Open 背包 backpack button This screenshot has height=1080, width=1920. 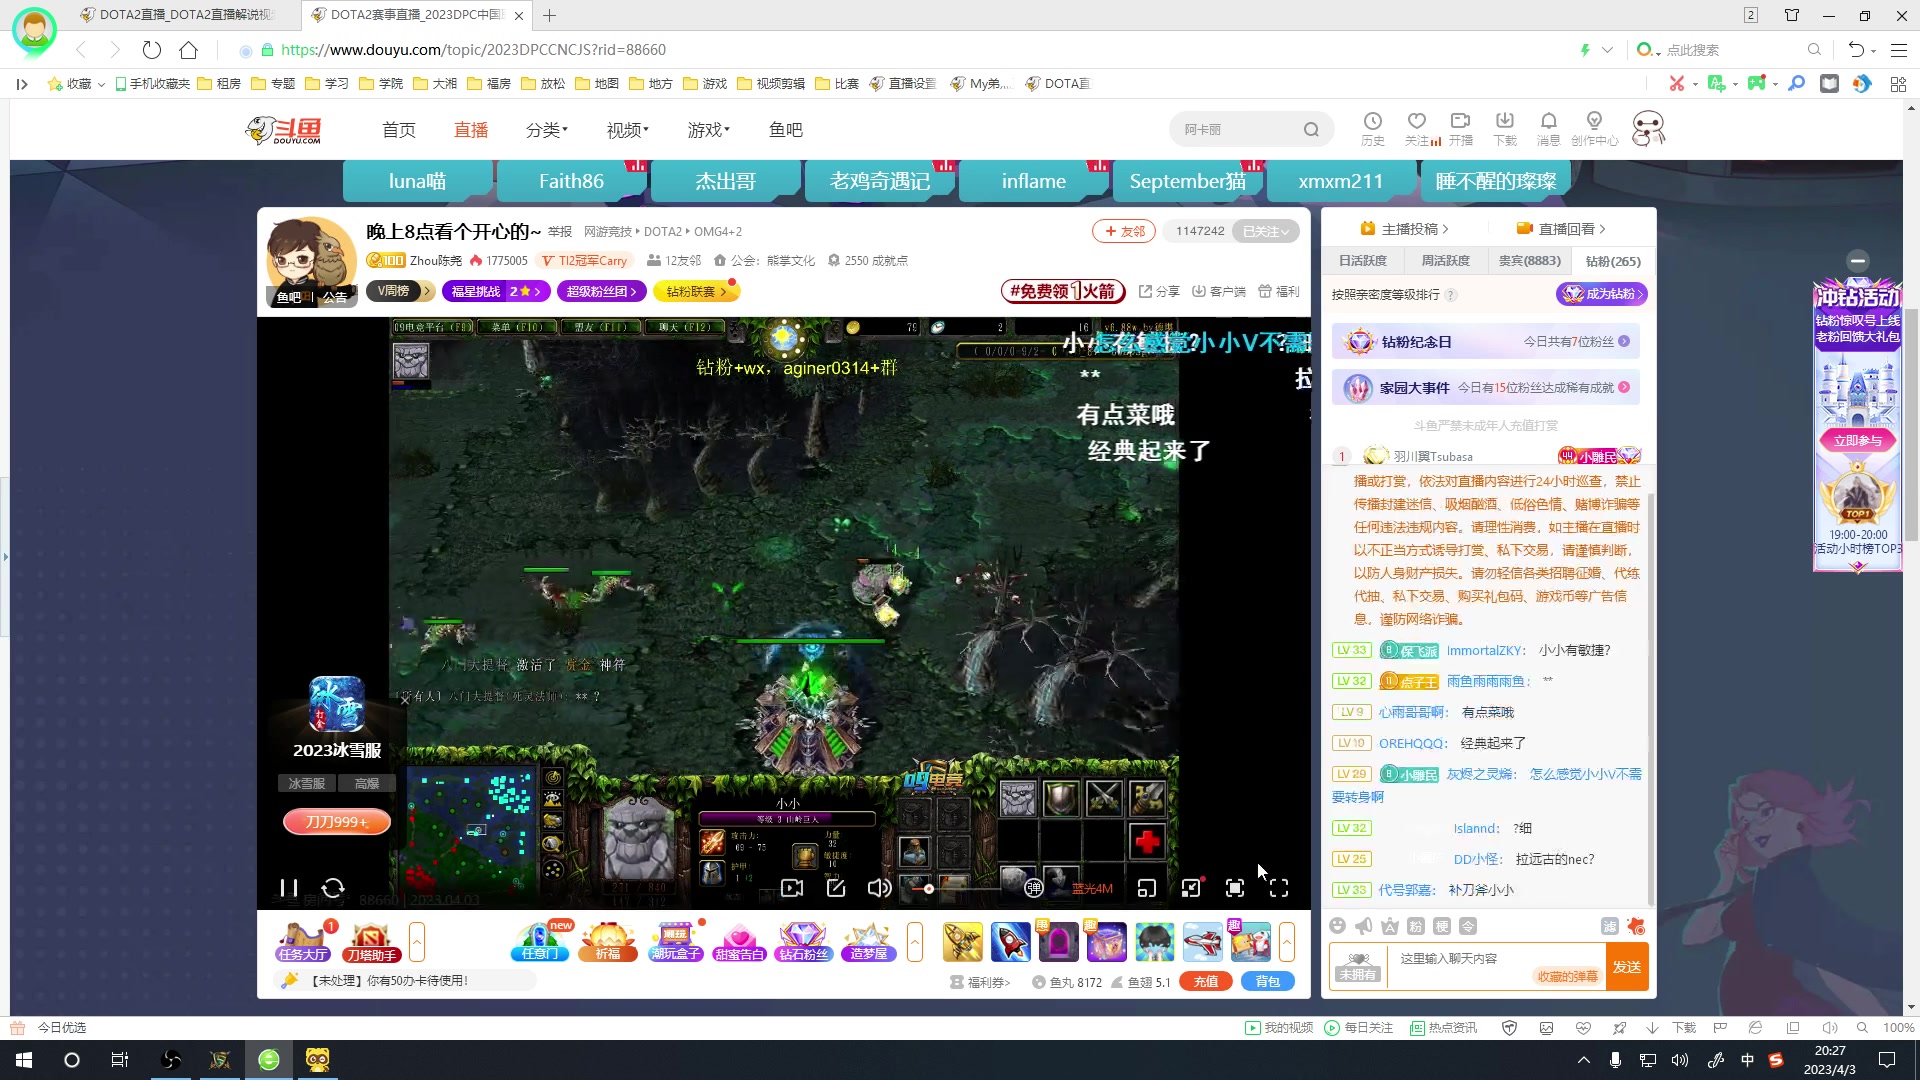click(1268, 982)
